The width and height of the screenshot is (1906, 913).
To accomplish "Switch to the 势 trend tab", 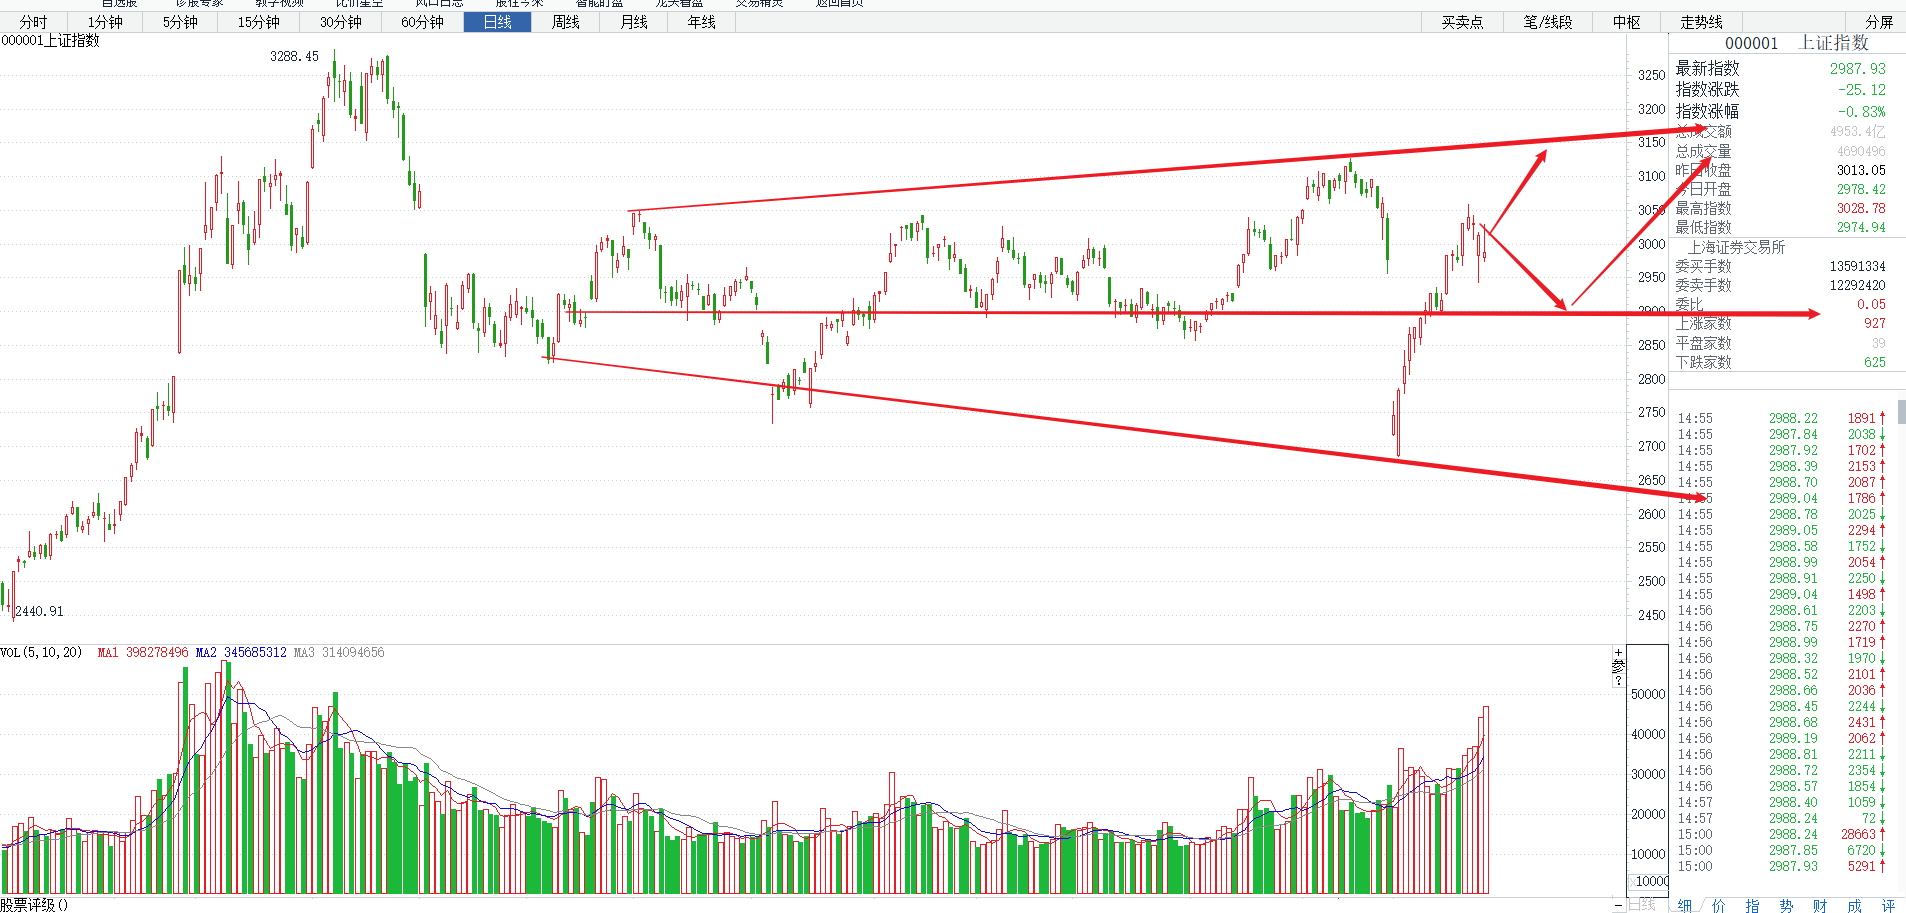I will pyautogui.click(x=1786, y=905).
